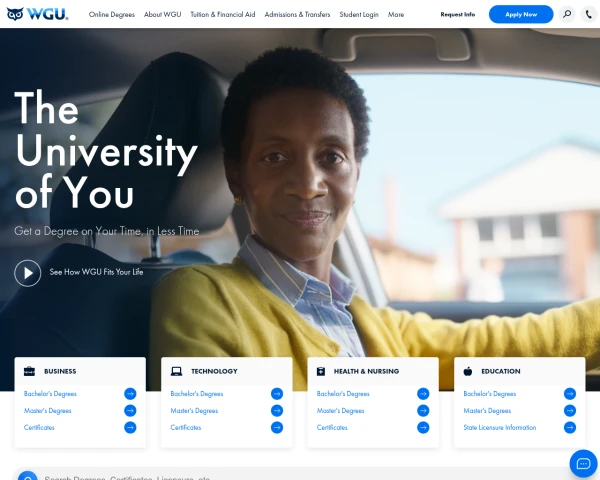Click arrow beside Business Bachelor's Degrees

130,393
